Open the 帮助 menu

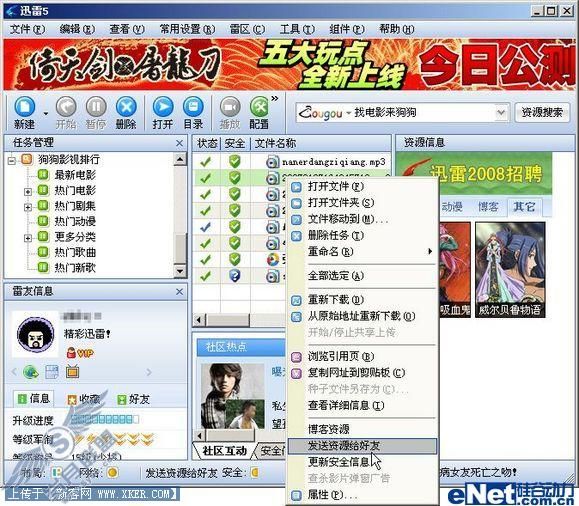[397, 29]
